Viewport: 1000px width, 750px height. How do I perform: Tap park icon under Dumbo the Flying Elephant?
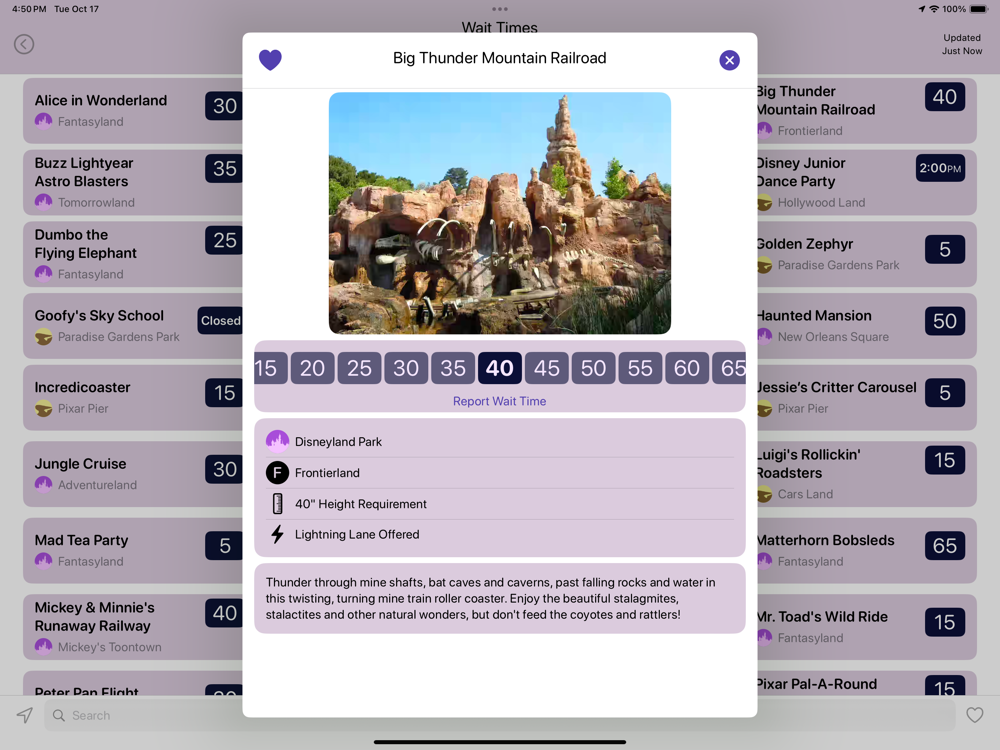click(x=43, y=274)
